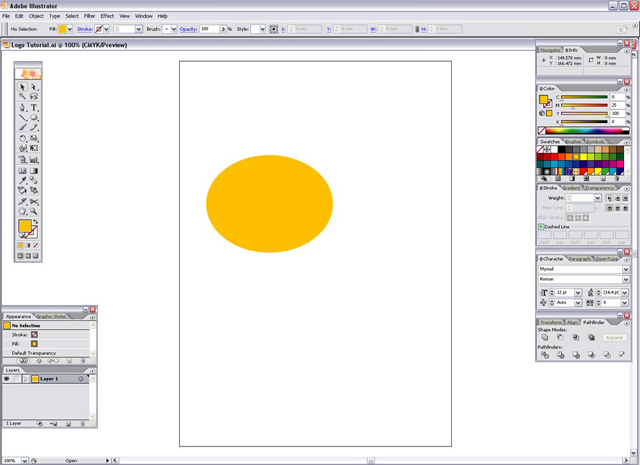Click first Shape Mode icon in Pathfinder

tap(544, 337)
